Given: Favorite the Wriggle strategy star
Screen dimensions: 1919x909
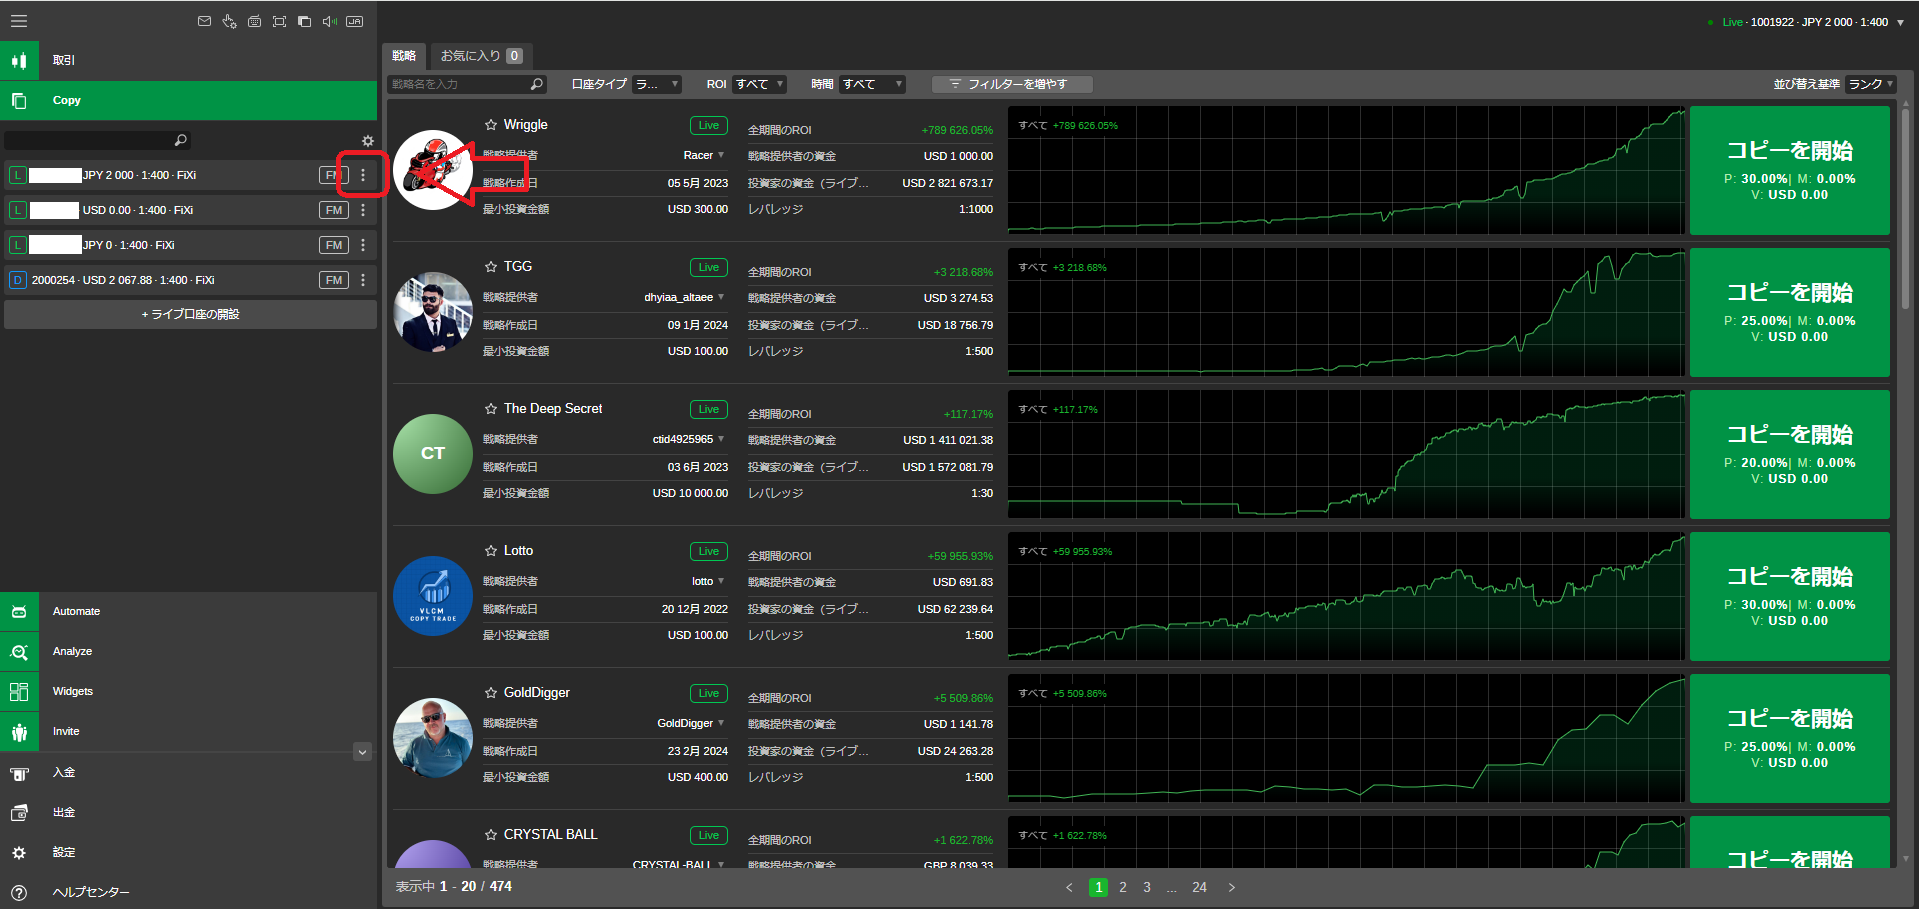Looking at the screenshot, I should pos(491,125).
